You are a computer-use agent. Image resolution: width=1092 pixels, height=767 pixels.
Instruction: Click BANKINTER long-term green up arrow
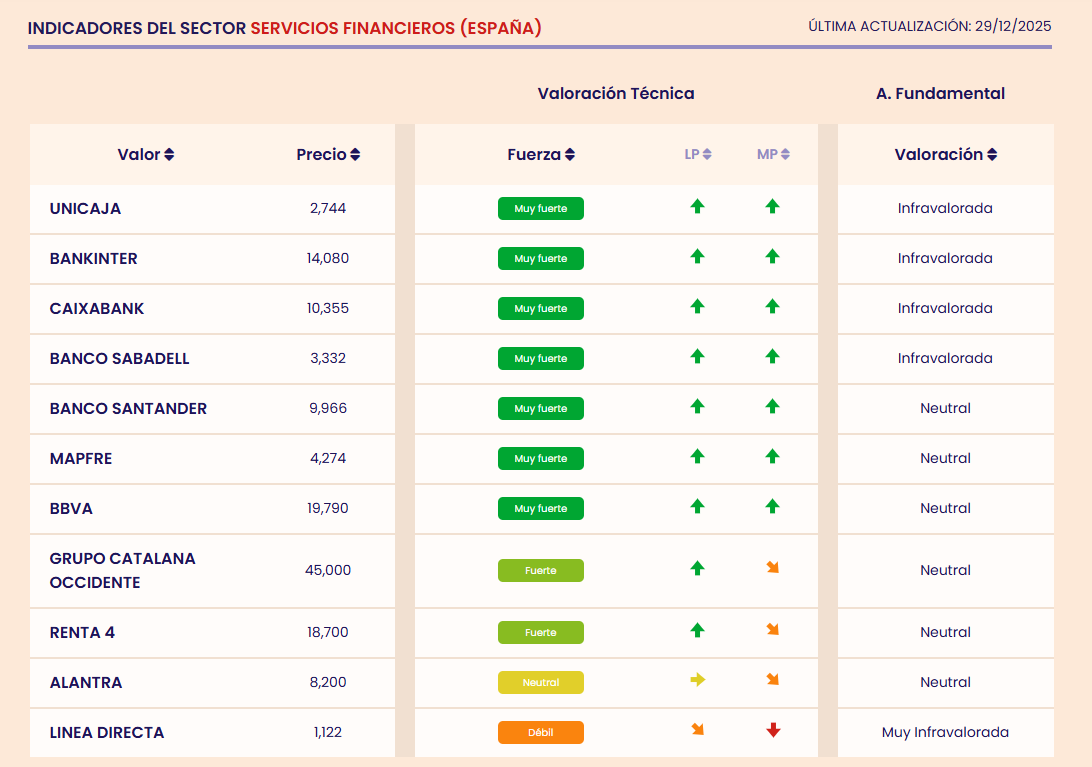[697, 257]
